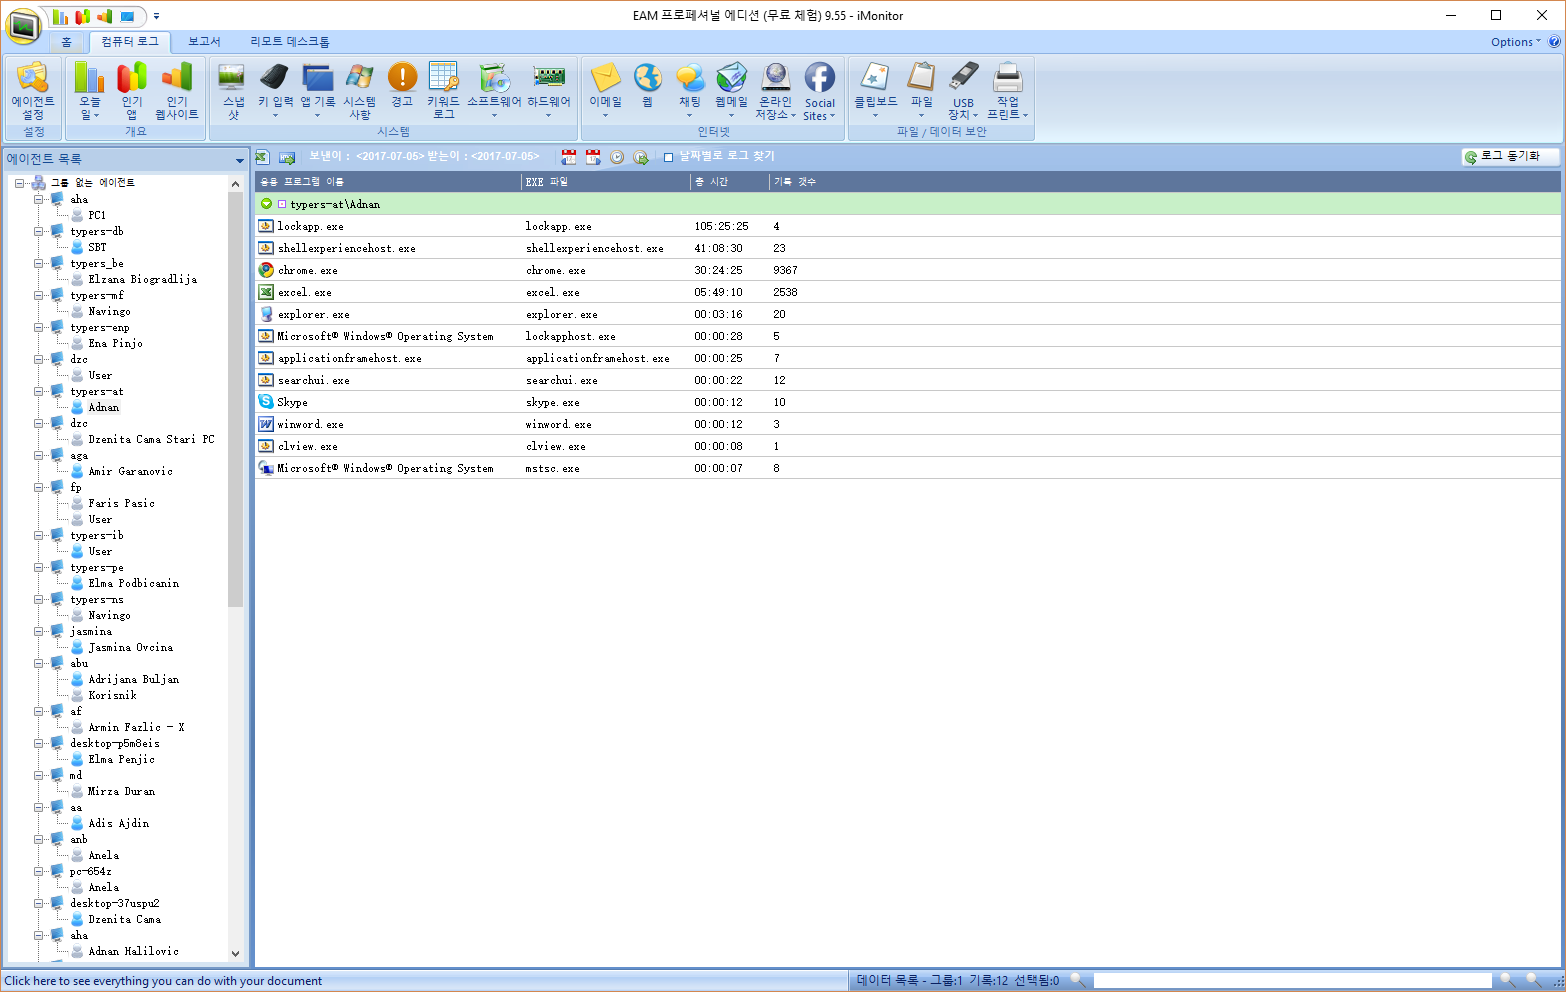The height and width of the screenshot is (992, 1566).
Task: Select Adnan user under typers-at
Action: pos(103,407)
